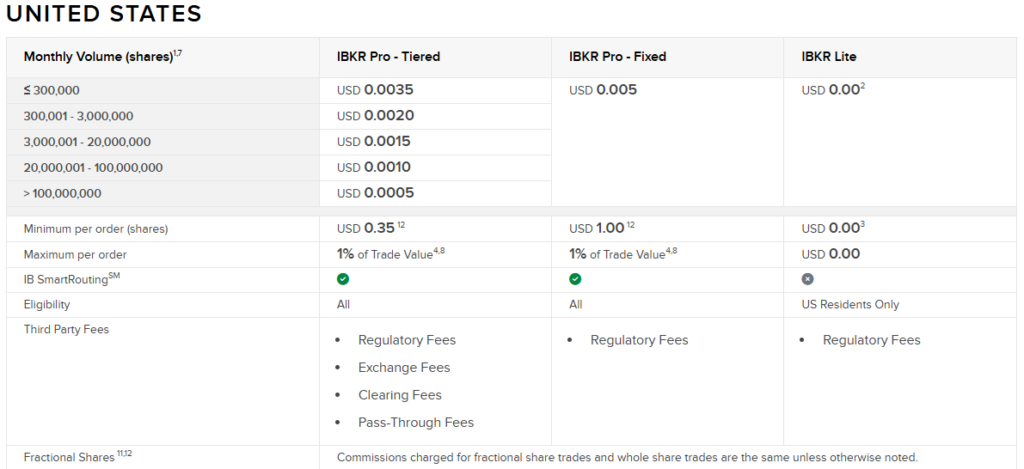Screen dimensions: 1024x469
Task: Click the > 100,000,000 volume tier
Action: [63, 193]
